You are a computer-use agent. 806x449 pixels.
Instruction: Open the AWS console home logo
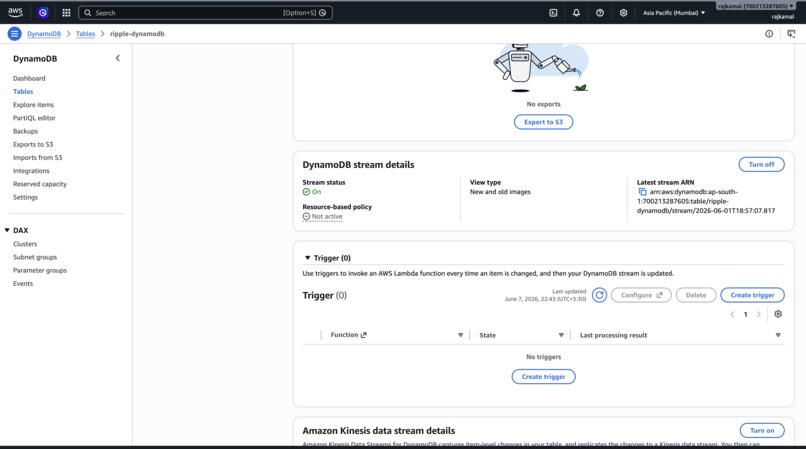pyautogui.click(x=15, y=12)
